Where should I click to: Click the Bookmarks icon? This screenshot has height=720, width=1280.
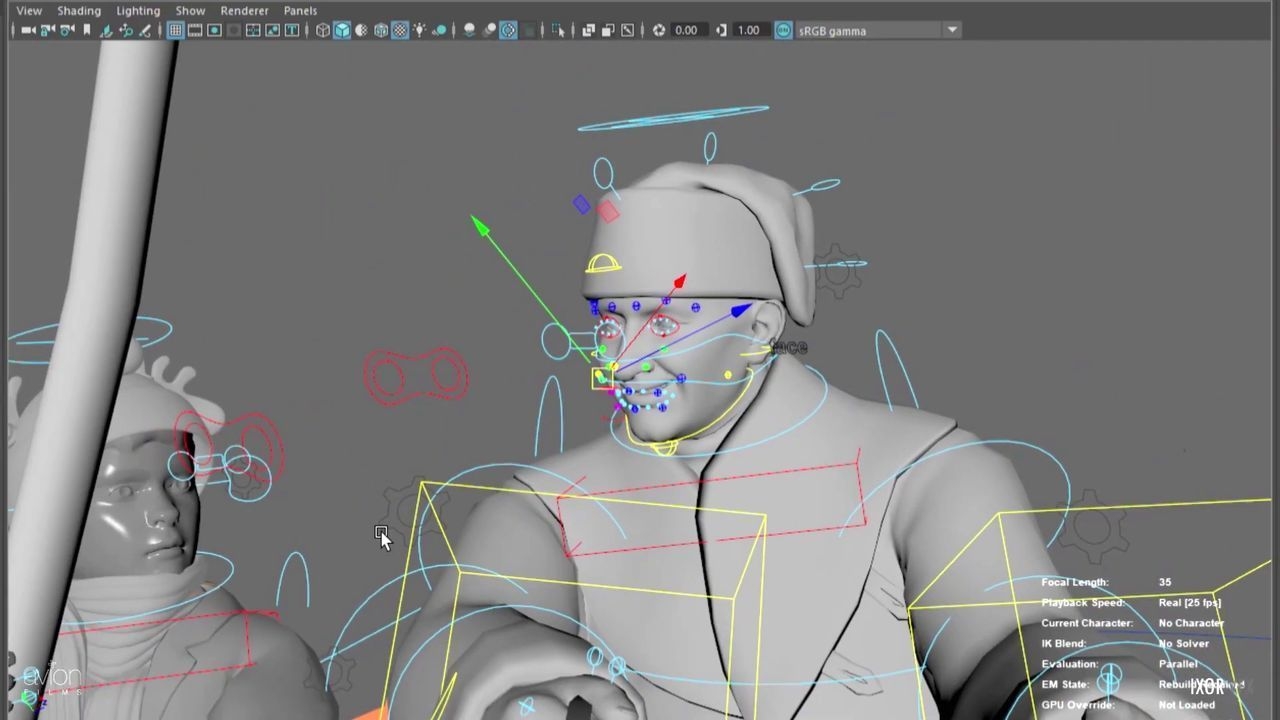point(87,30)
